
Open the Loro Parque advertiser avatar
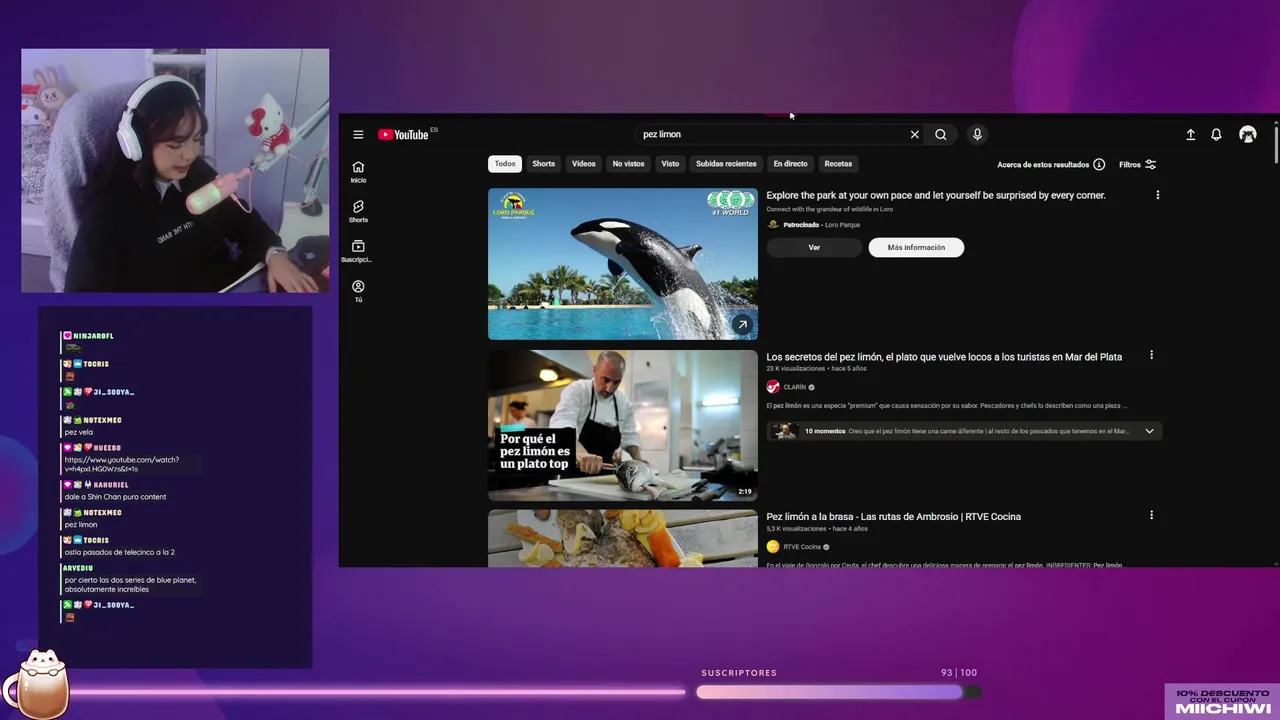click(773, 225)
